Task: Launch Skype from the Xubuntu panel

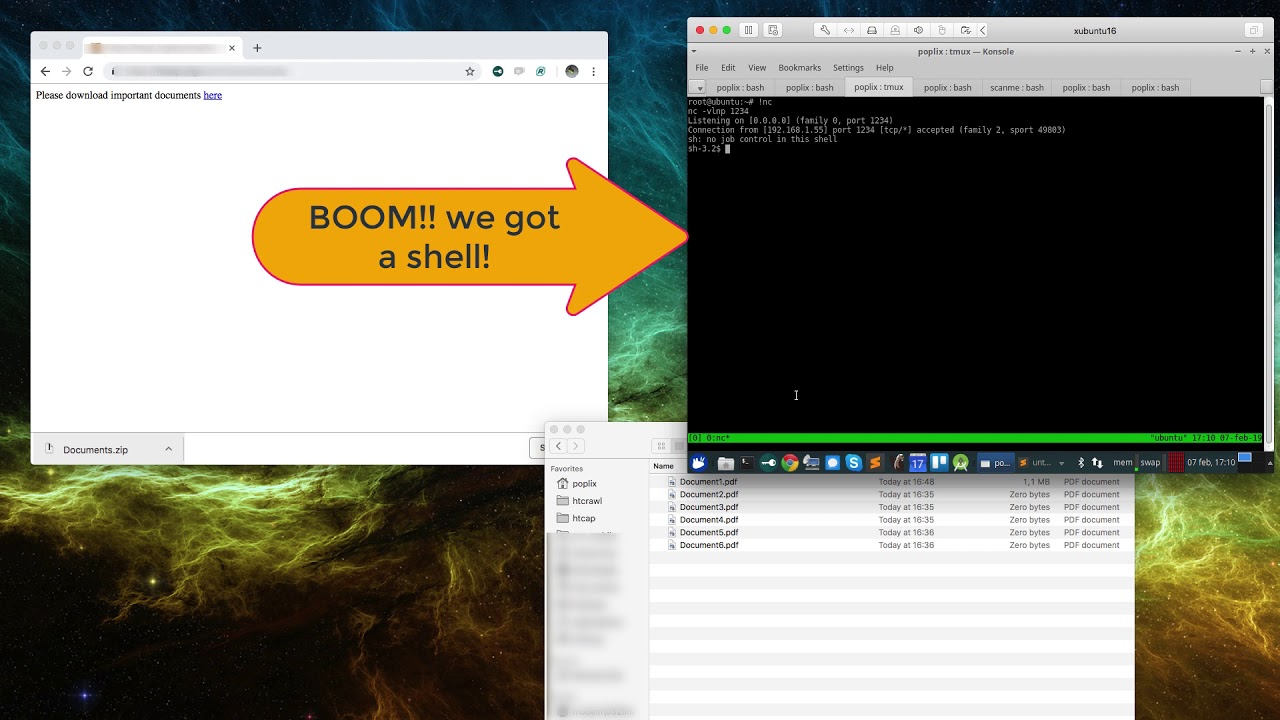Action: tap(853, 463)
